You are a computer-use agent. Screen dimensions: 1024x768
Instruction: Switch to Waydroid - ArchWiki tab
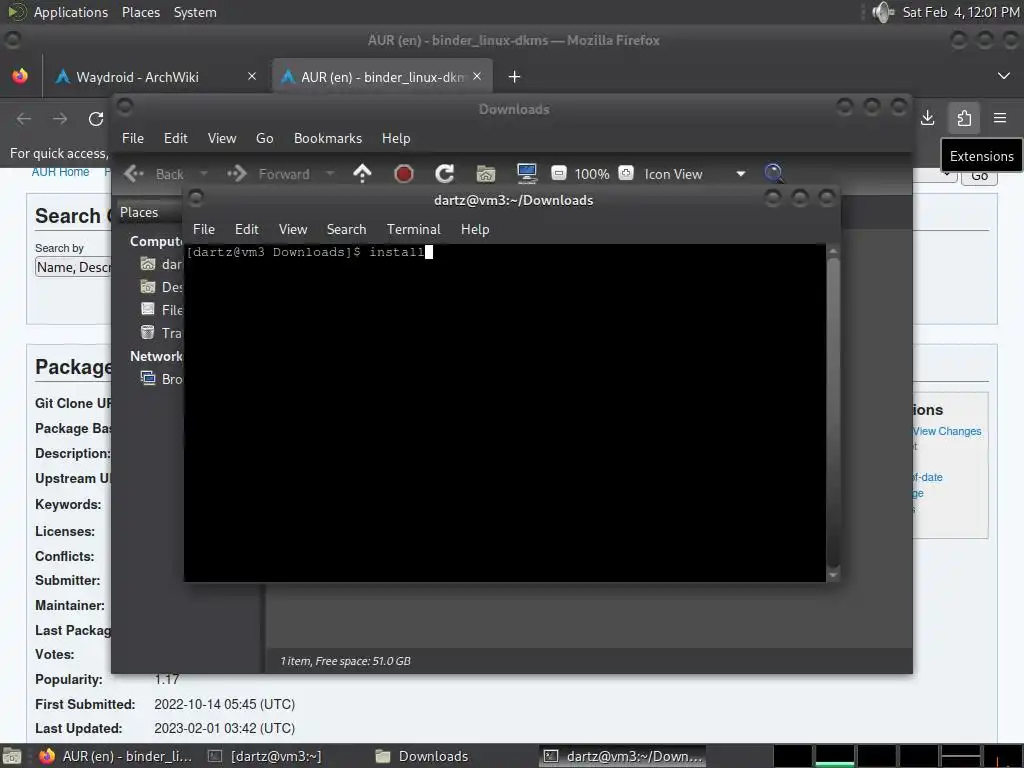click(137, 77)
